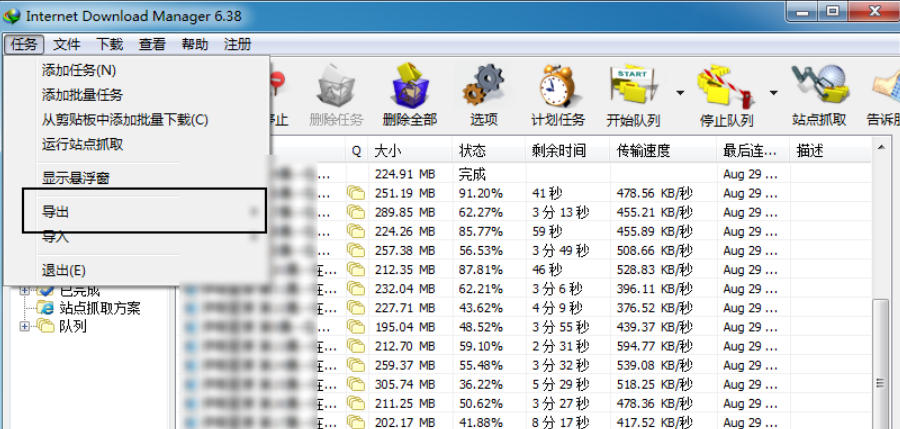Click queue icon of the 289.85 MB row

point(356,212)
